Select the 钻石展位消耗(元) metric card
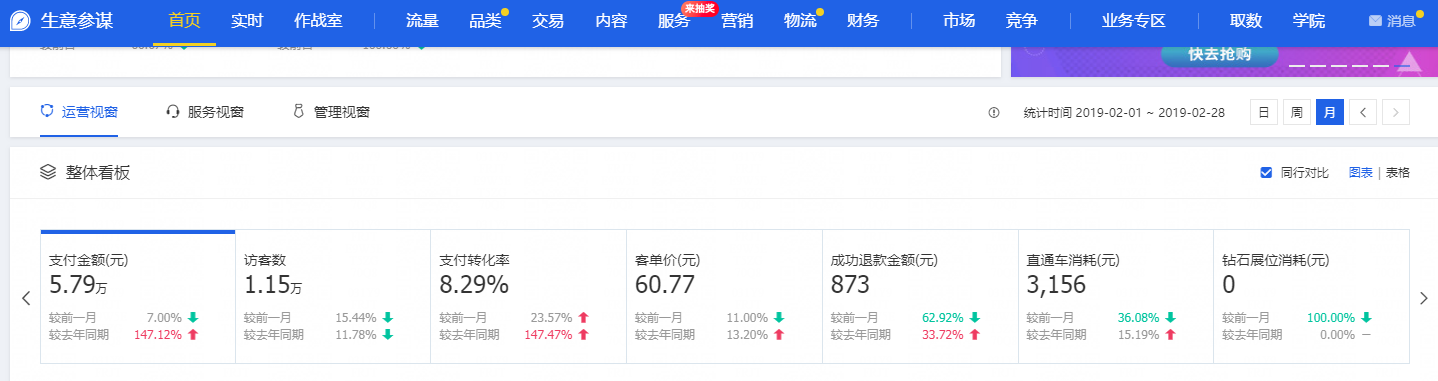The height and width of the screenshot is (381, 1438). point(1311,296)
